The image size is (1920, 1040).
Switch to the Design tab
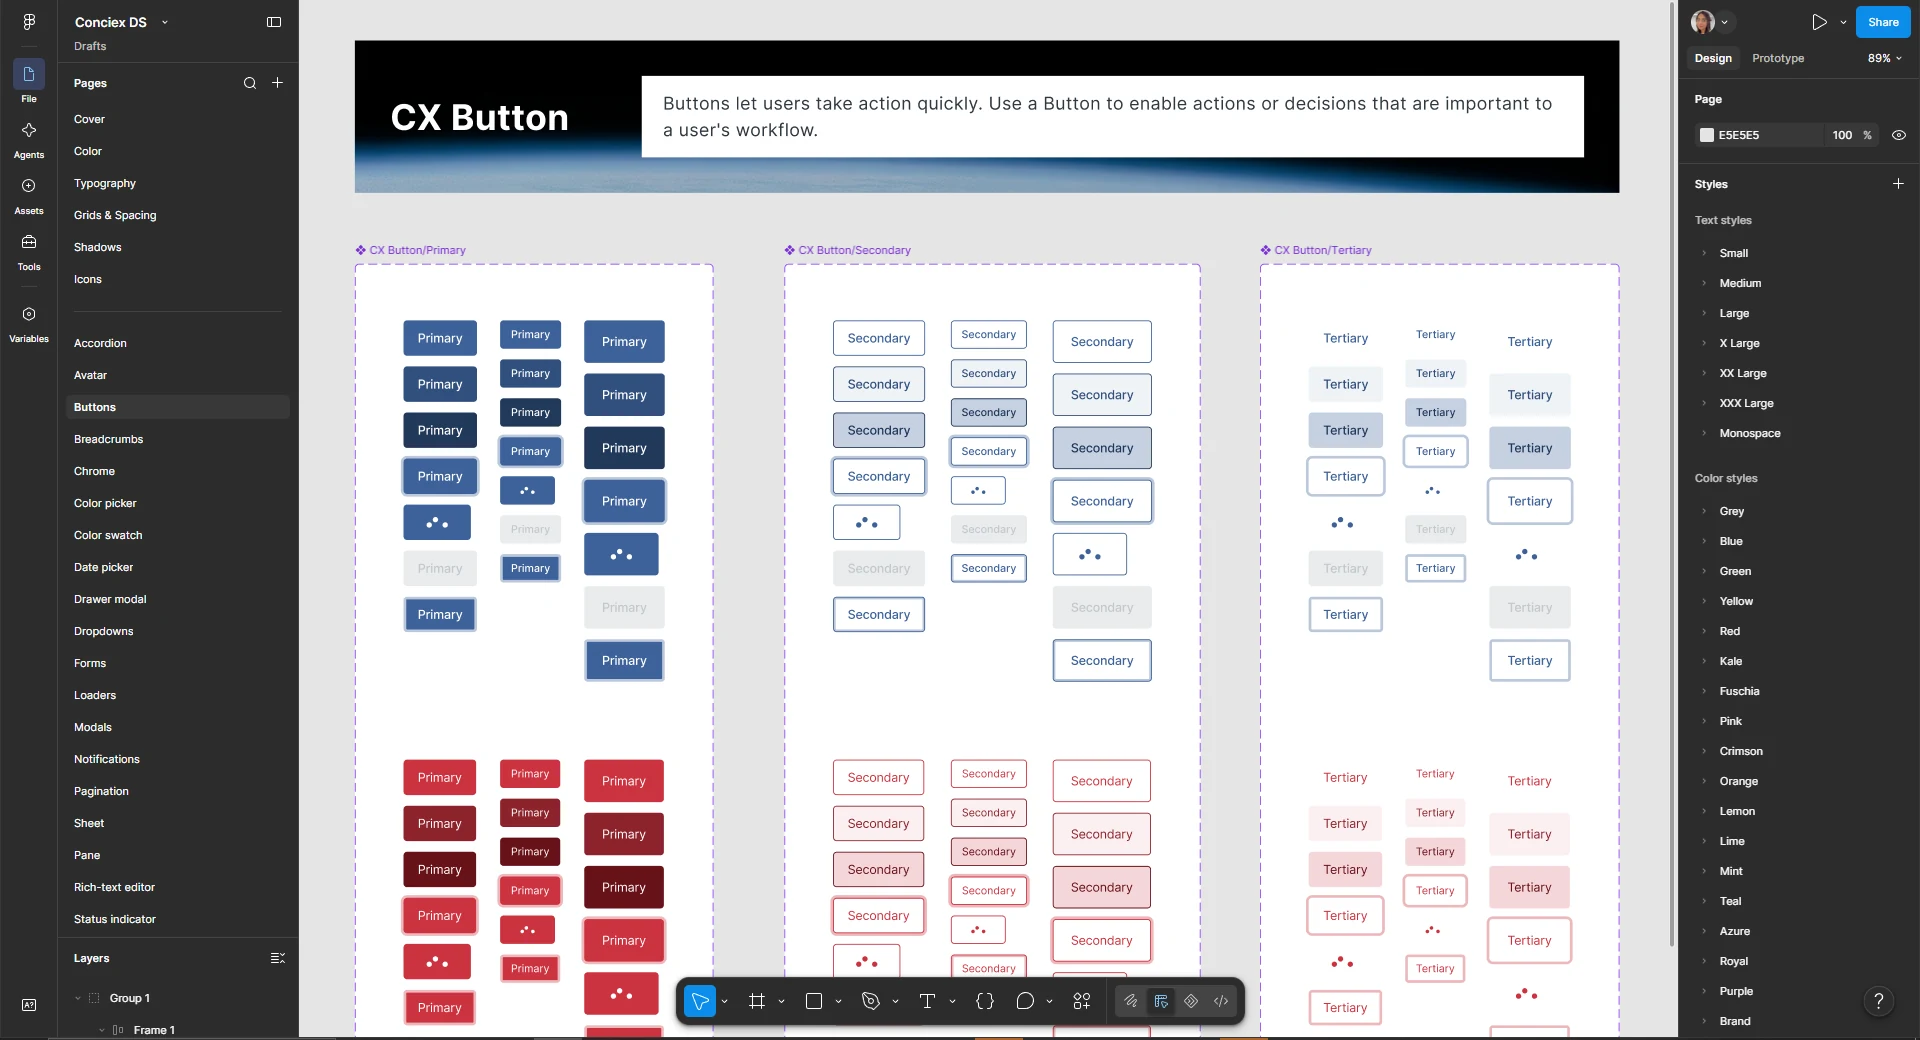click(1713, 58)
